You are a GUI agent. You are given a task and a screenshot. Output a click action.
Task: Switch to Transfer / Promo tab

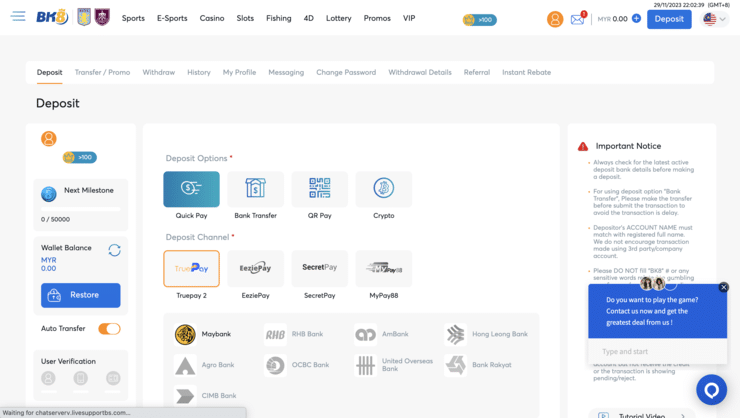point(102,73)
